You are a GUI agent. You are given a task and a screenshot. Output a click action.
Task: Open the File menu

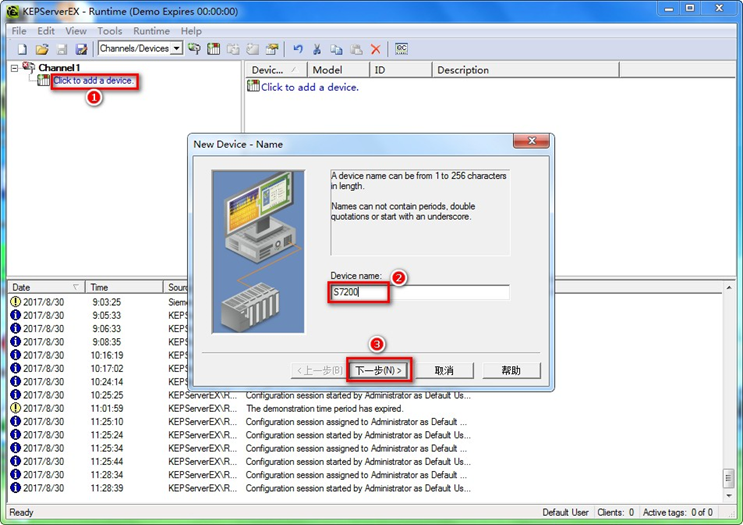pos(19,31)
